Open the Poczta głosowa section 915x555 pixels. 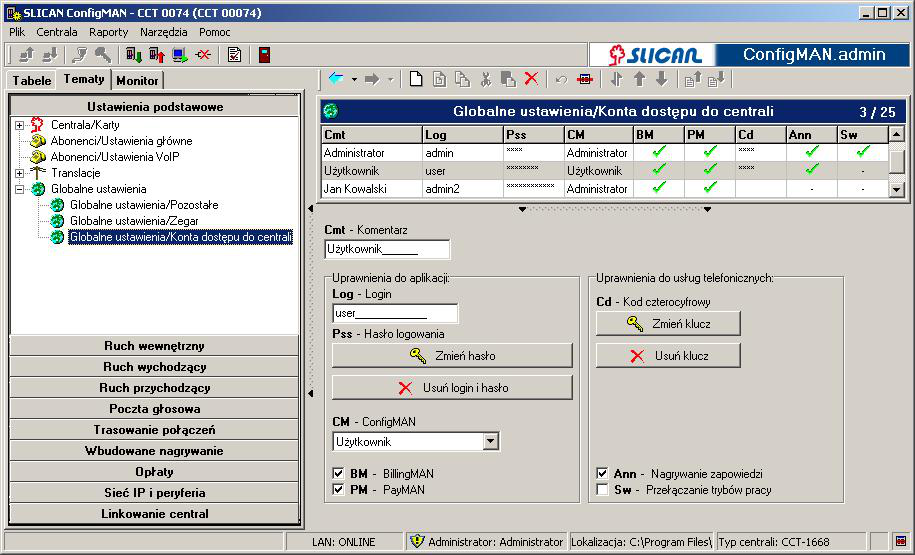tap(154, 409)
